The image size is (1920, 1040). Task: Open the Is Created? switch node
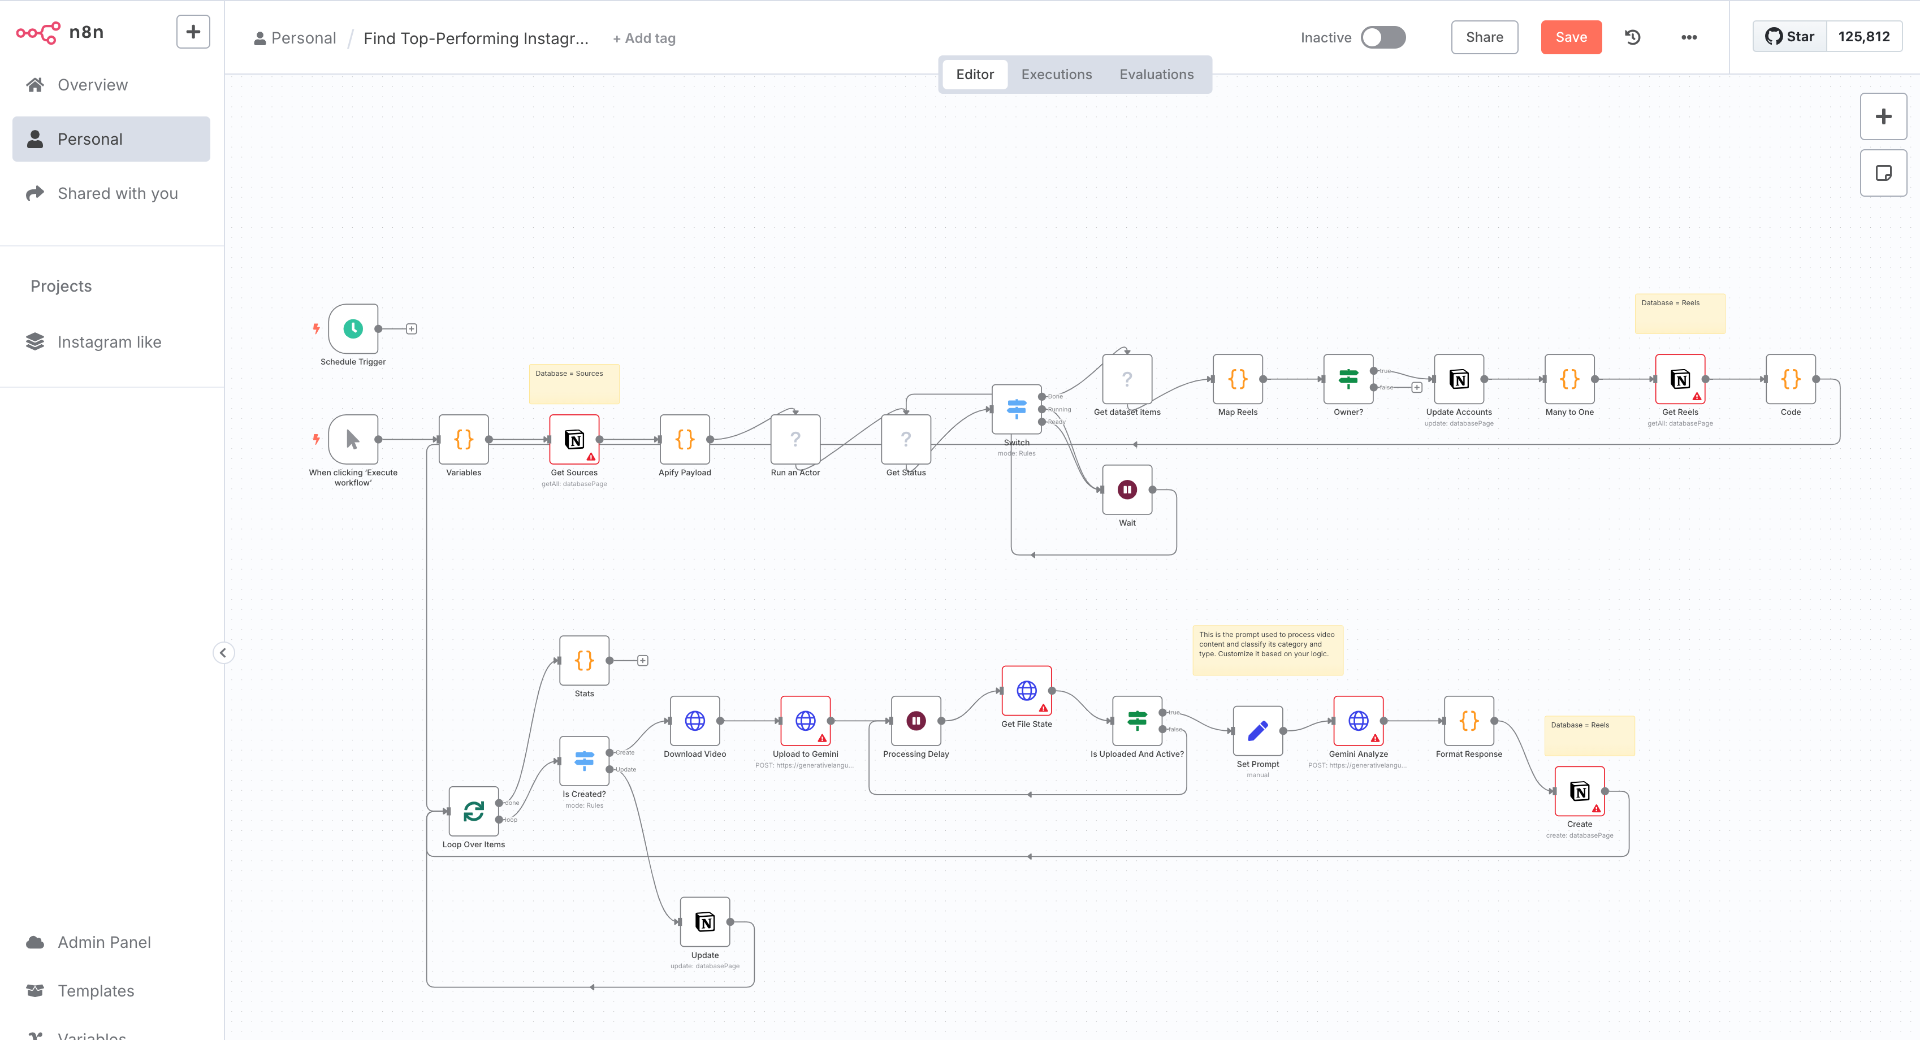584,761
